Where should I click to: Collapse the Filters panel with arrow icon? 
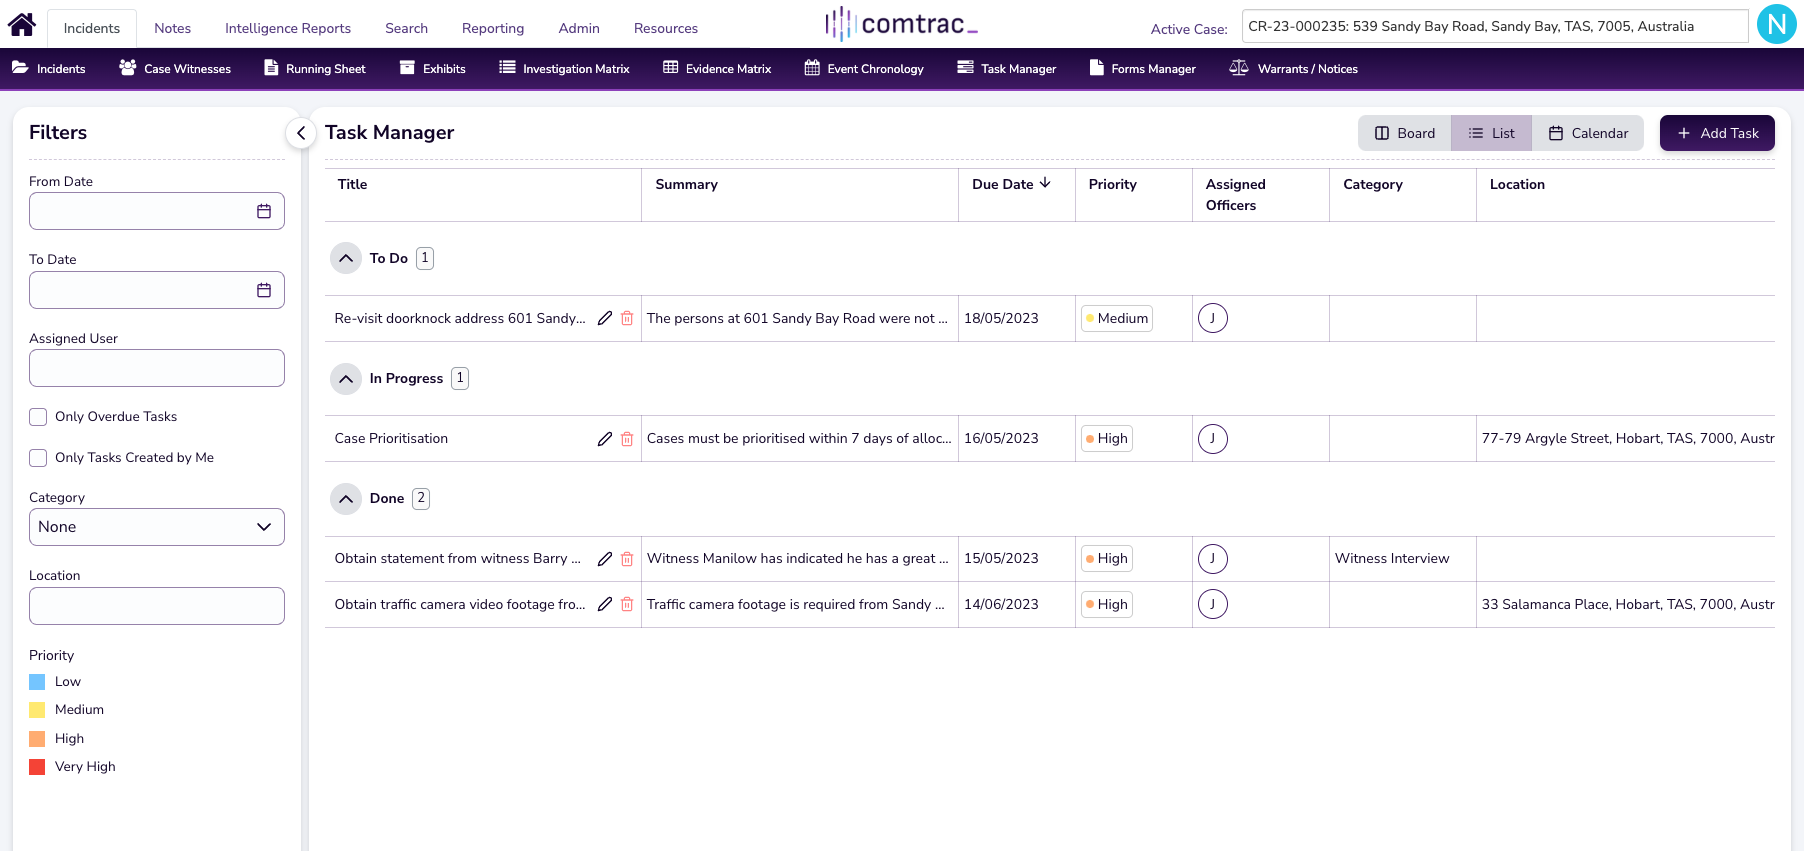(x=301, y=133)
